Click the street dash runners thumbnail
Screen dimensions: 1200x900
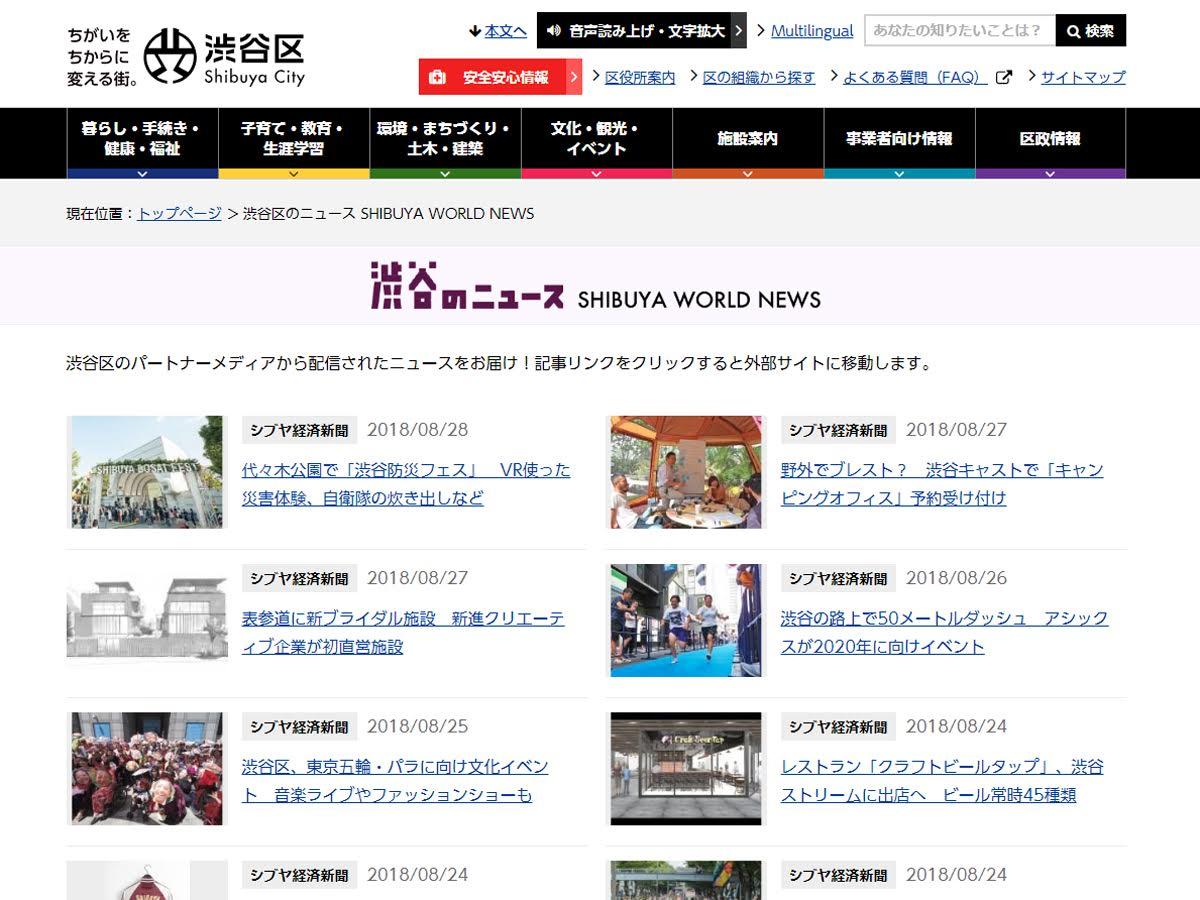coord(686,620)
